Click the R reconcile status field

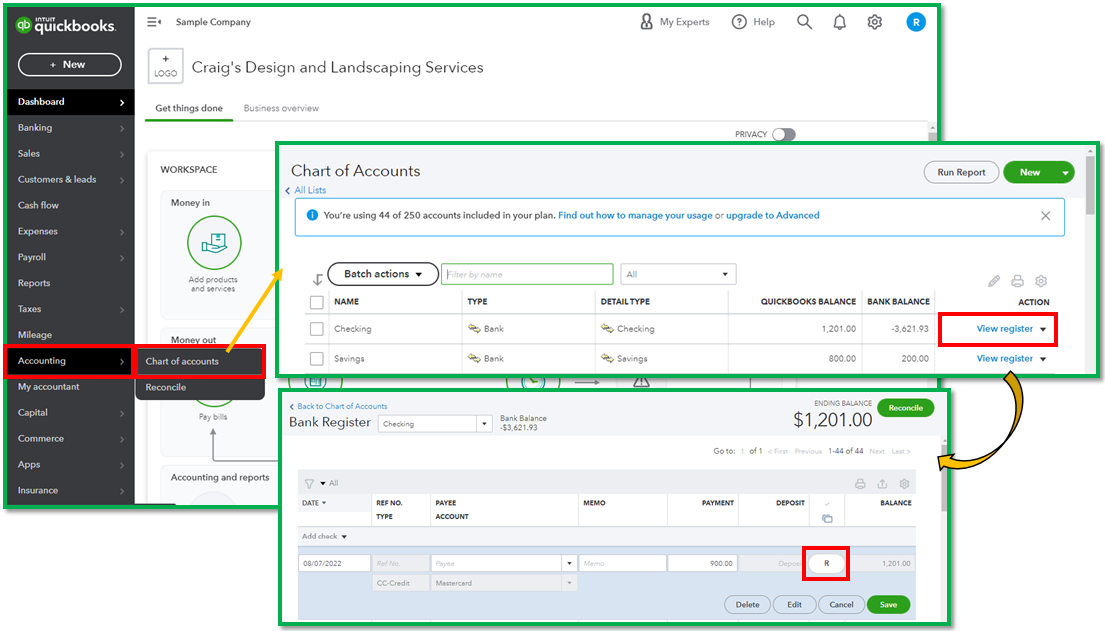826,563
